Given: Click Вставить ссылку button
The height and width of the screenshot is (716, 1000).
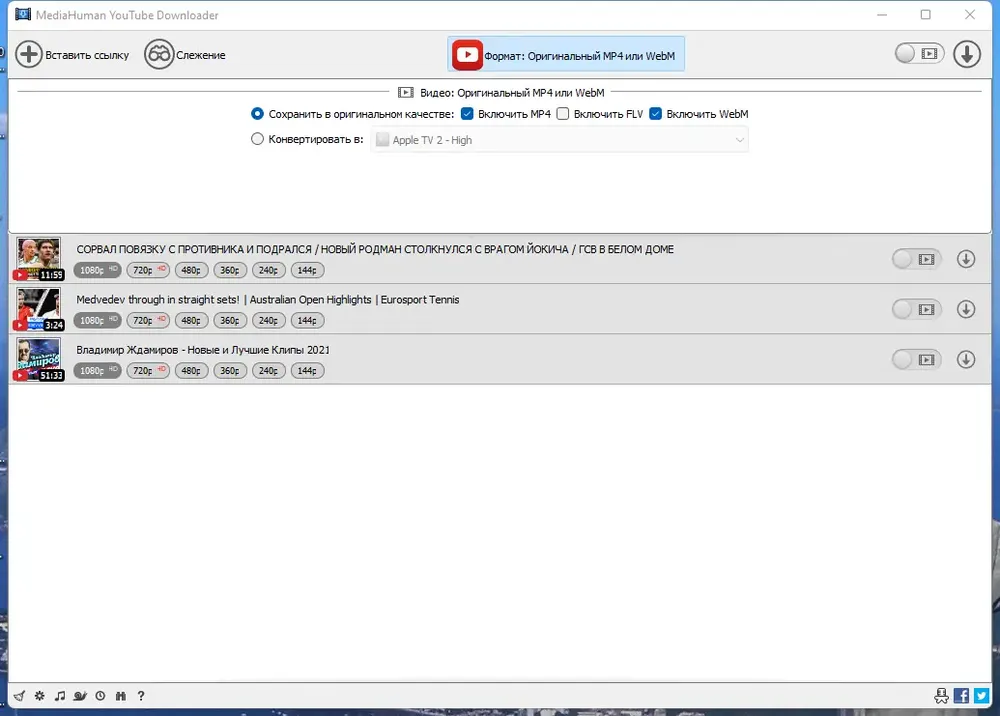Looking at the screenshot, I should pos(72,55).
